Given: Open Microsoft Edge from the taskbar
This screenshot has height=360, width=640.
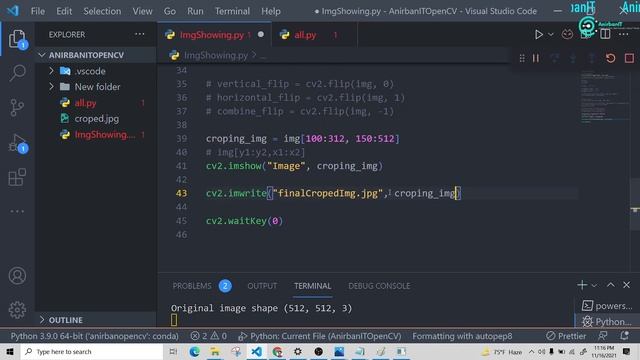Looking at the screenshot, I should pos(195,351).
